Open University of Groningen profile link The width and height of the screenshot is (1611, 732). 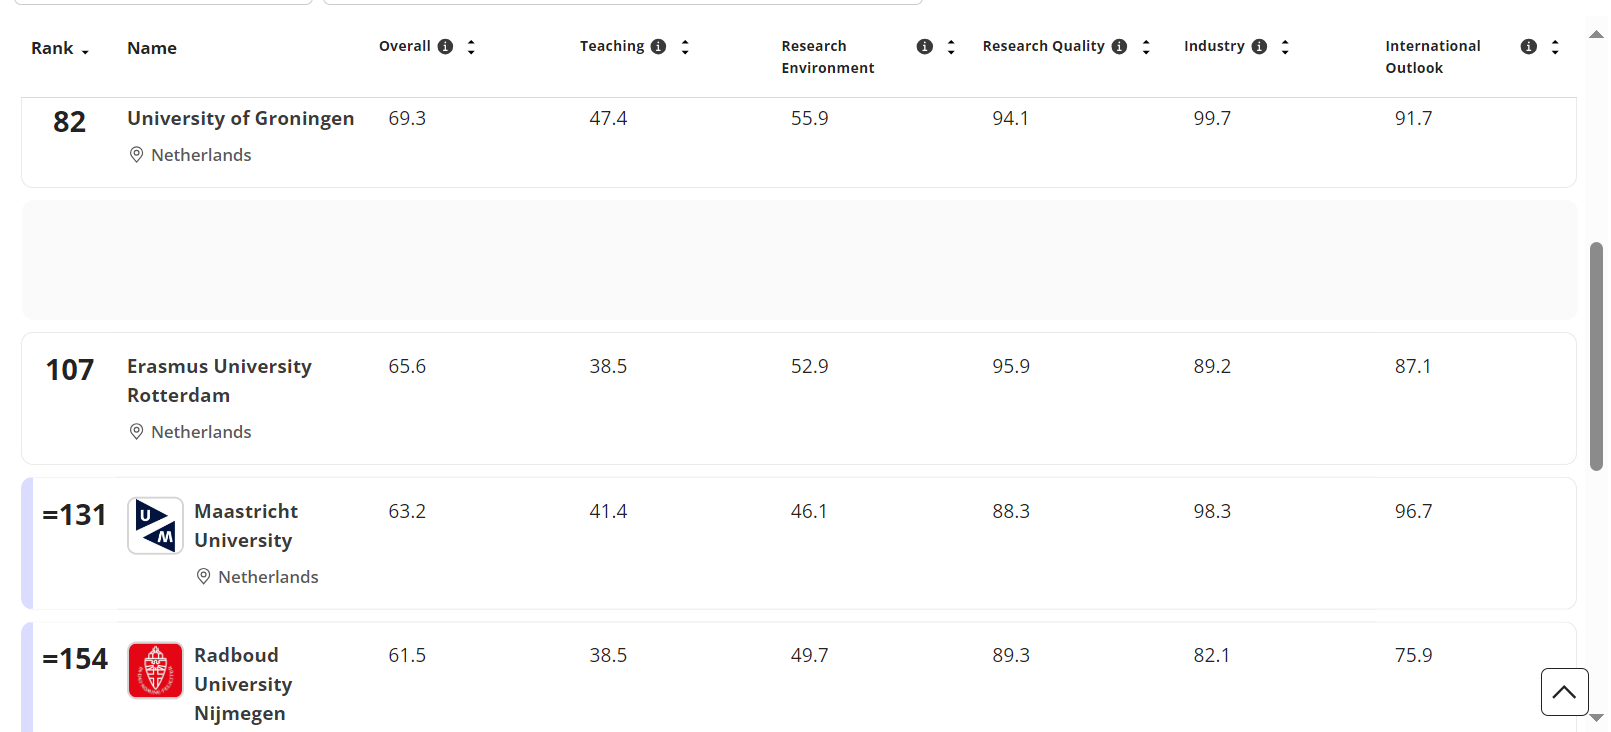[240, 119]
